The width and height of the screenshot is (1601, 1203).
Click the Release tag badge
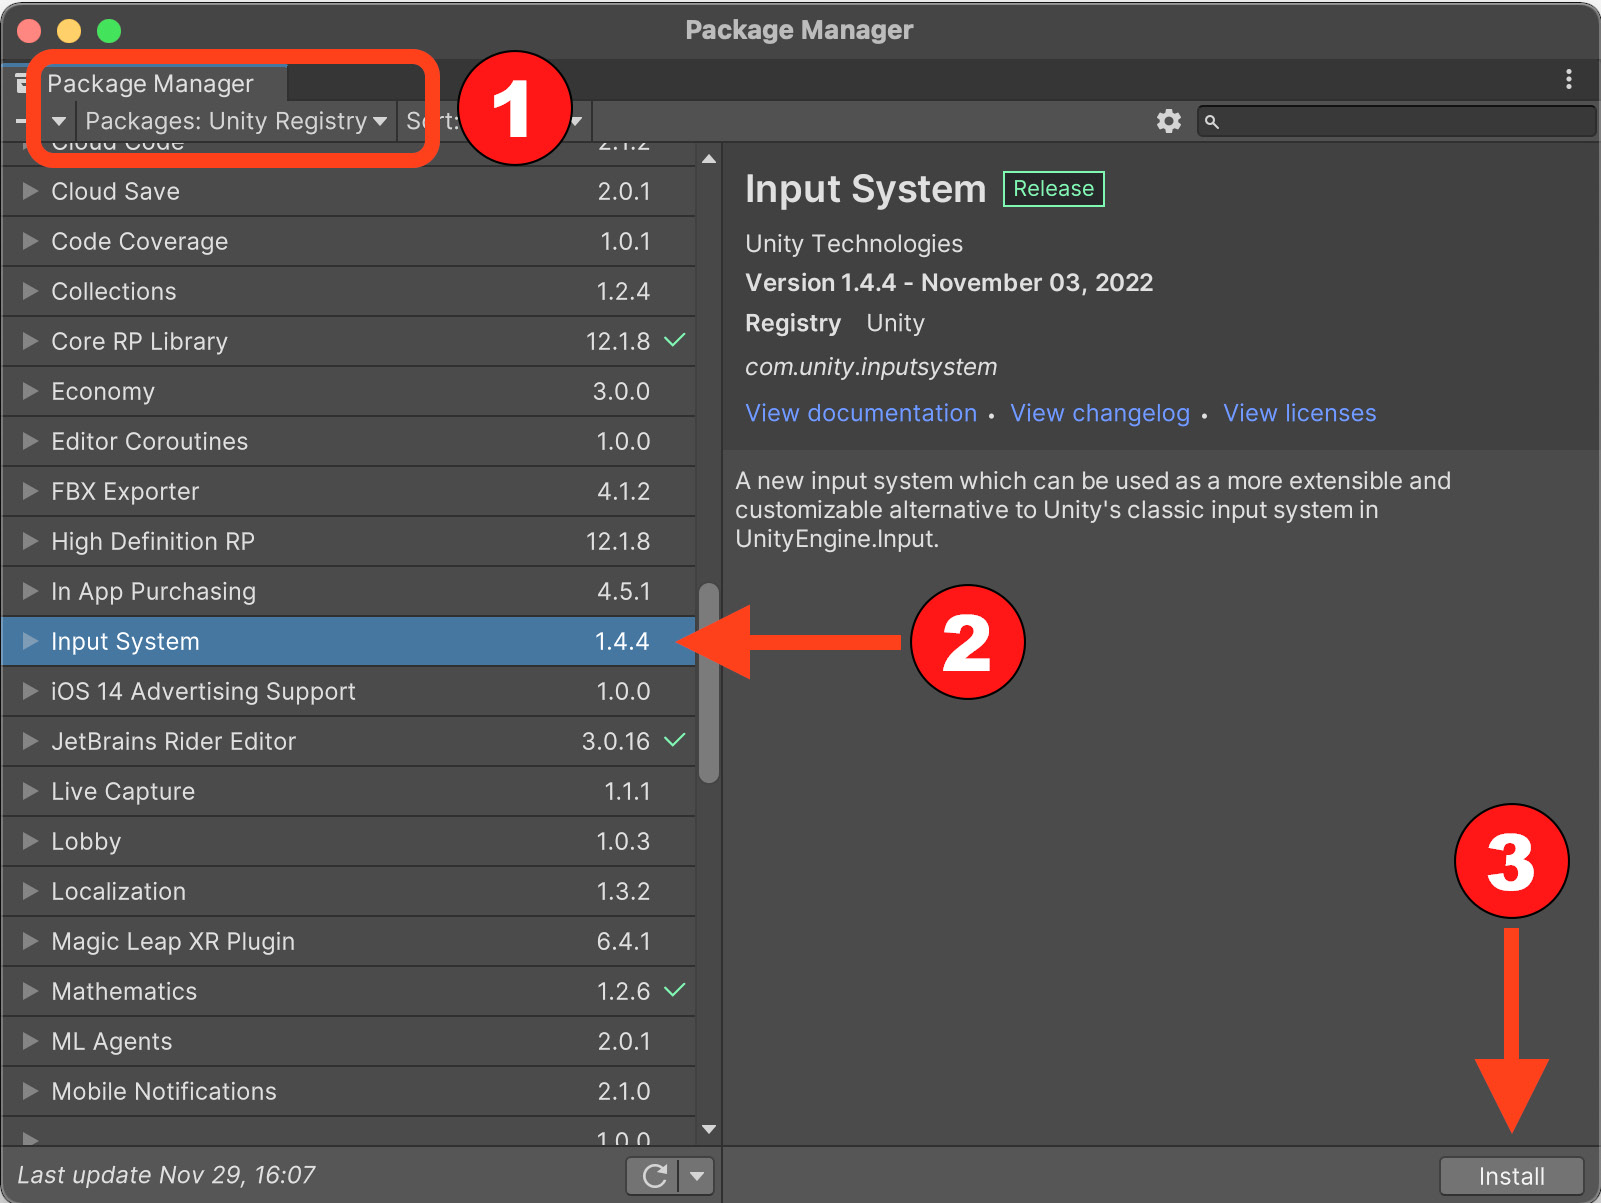1053,189
